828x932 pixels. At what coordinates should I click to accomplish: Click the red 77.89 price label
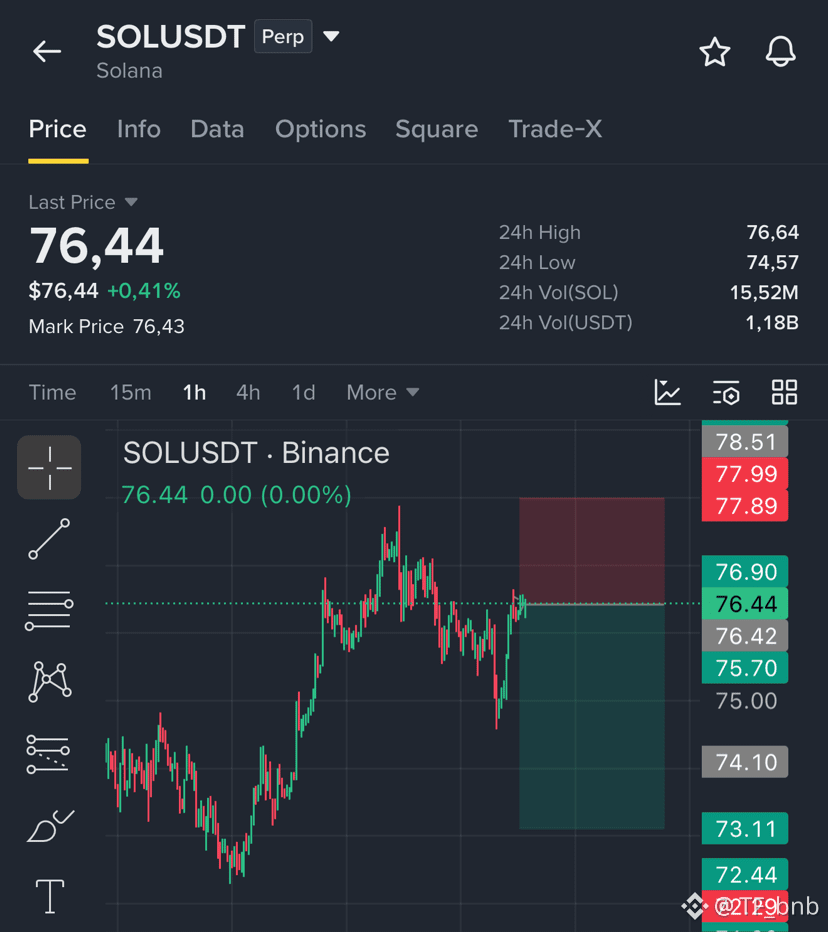(745, 506)
